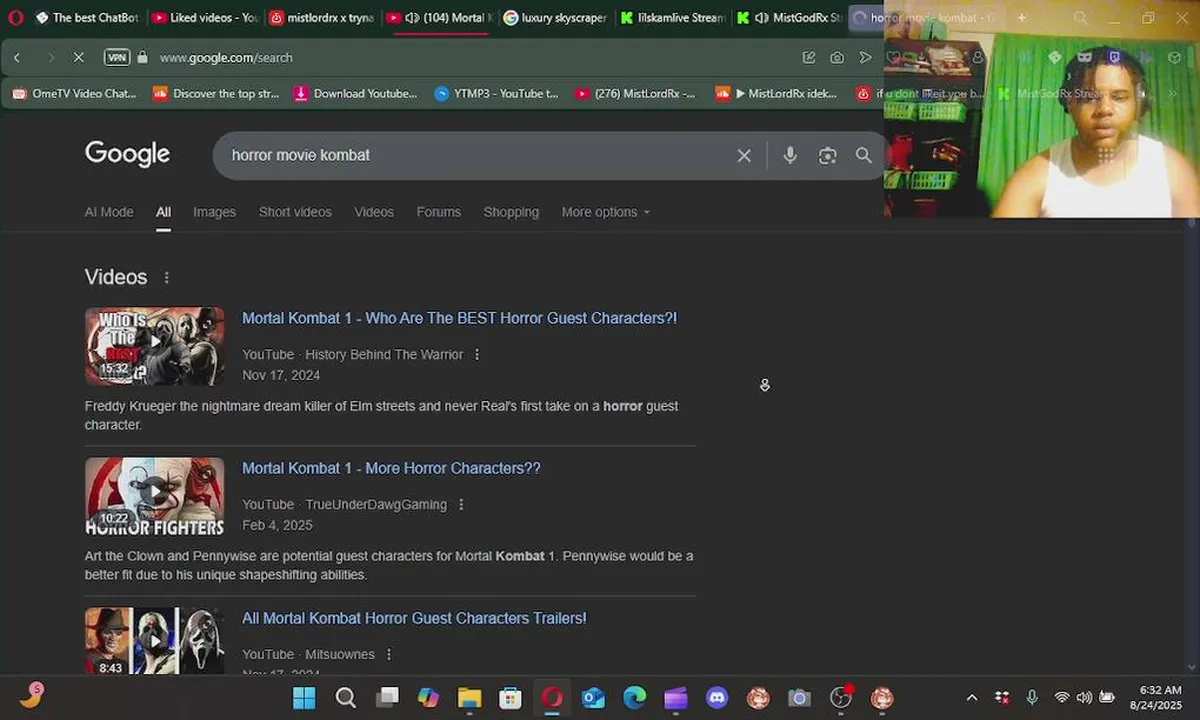Toggle the VPN badge in address bar

point(117,57)
